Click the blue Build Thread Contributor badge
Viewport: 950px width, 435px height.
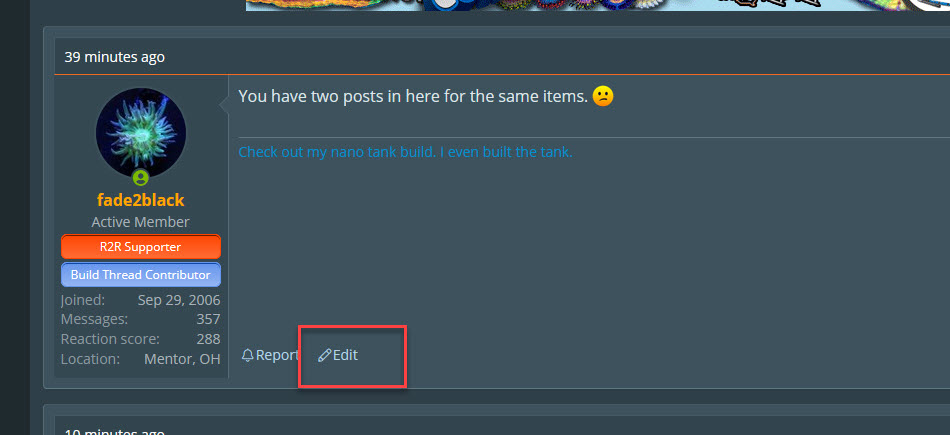click(141, 274)
